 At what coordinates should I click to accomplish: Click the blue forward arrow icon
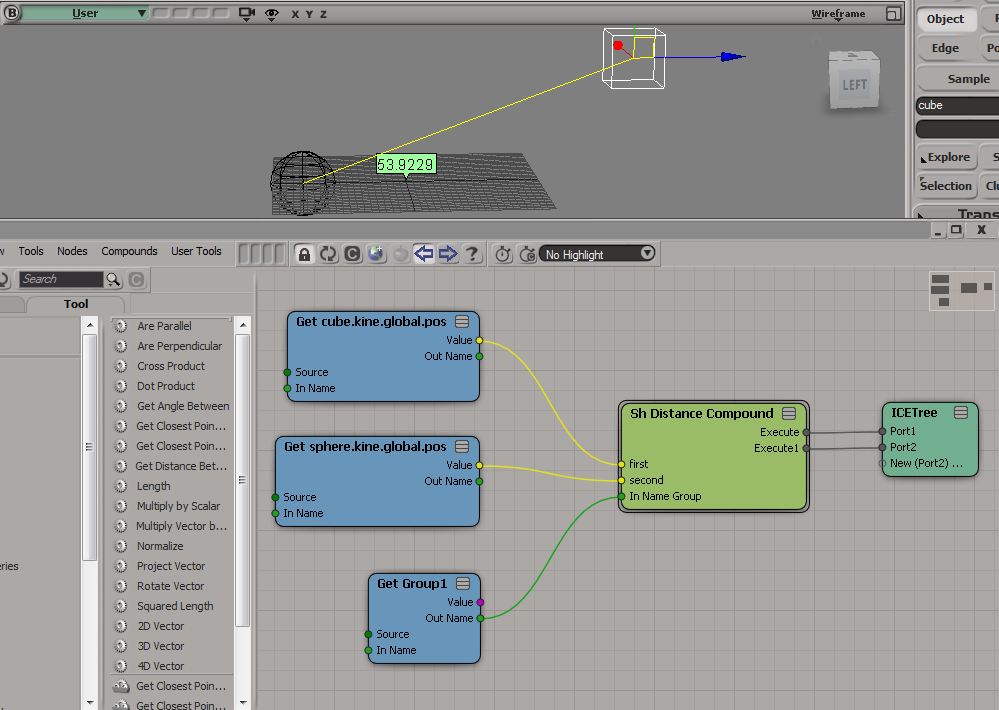click(x=448, y=254)
